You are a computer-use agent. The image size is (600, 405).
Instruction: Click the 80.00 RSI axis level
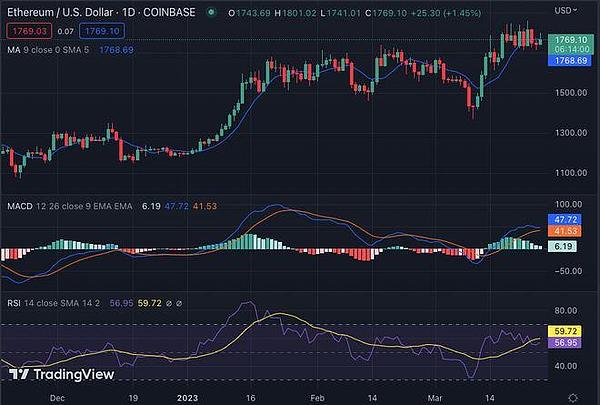[x=566, y=310]
